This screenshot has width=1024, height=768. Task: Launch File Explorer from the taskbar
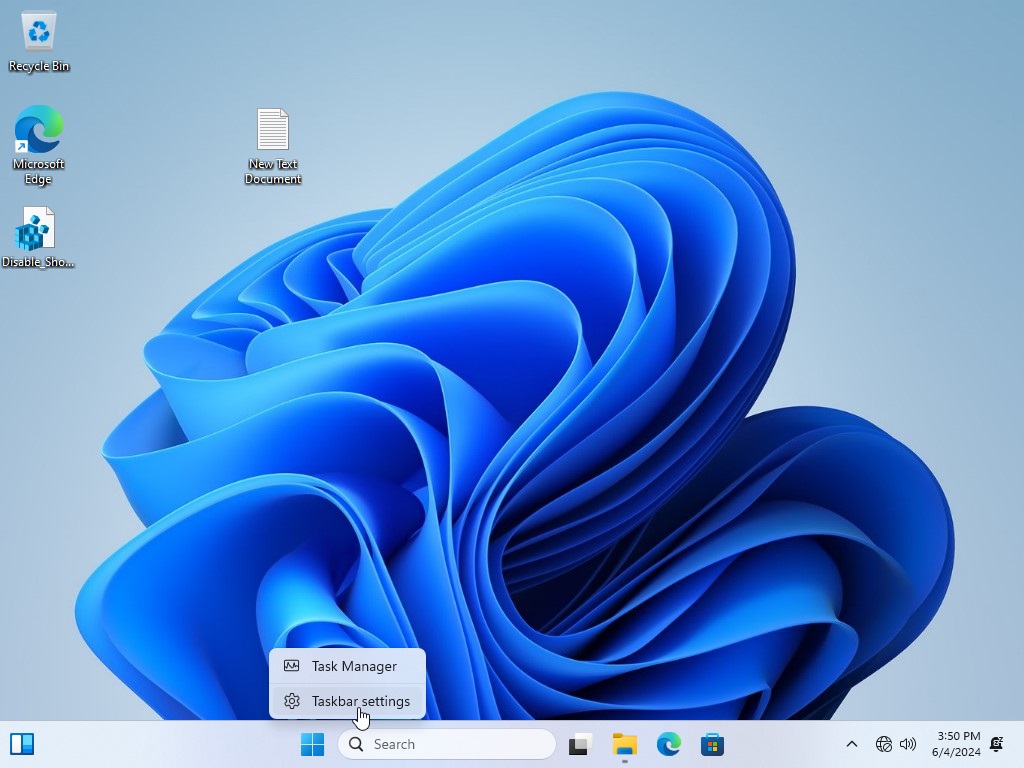click(624, 744)
